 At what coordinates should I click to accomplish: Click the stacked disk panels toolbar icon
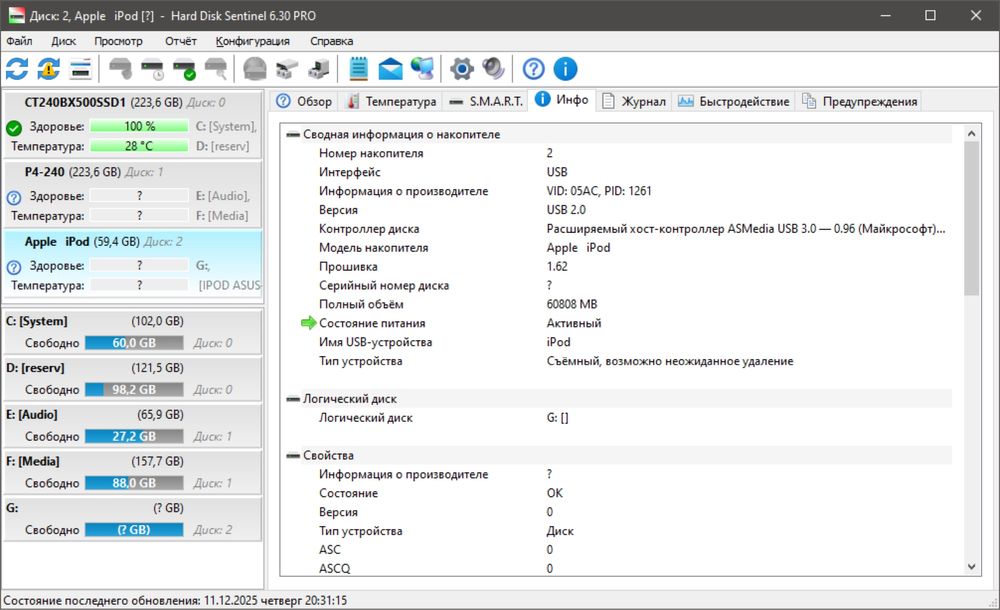tap(81, 69)
